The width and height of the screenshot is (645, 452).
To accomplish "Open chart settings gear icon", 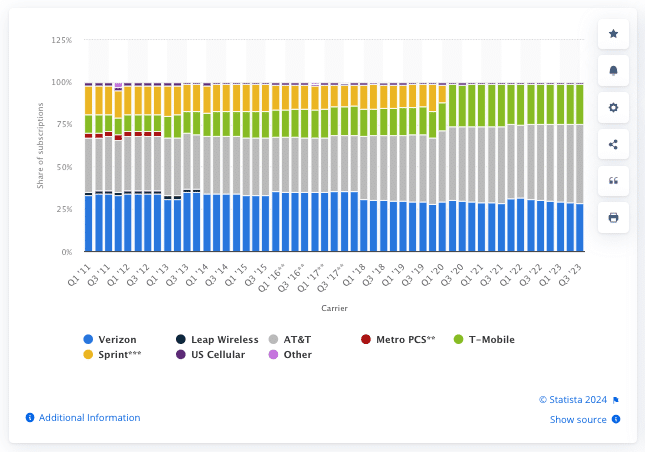I will (x=613, y=107).
